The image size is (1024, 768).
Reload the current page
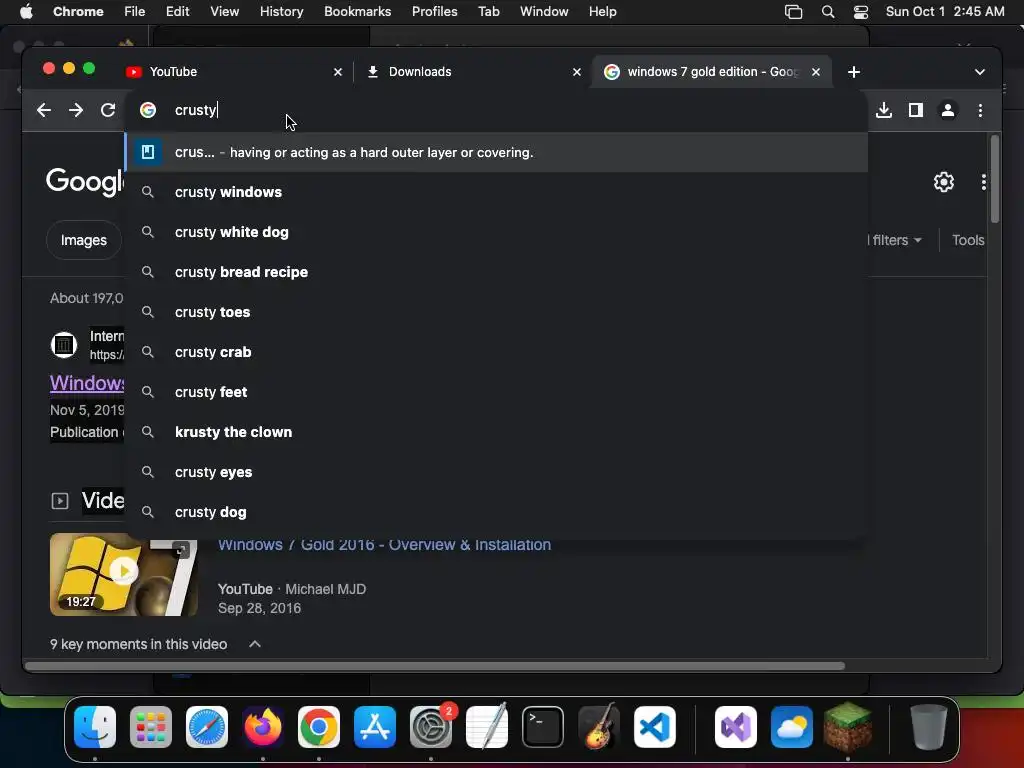click(x=108, y=110)
